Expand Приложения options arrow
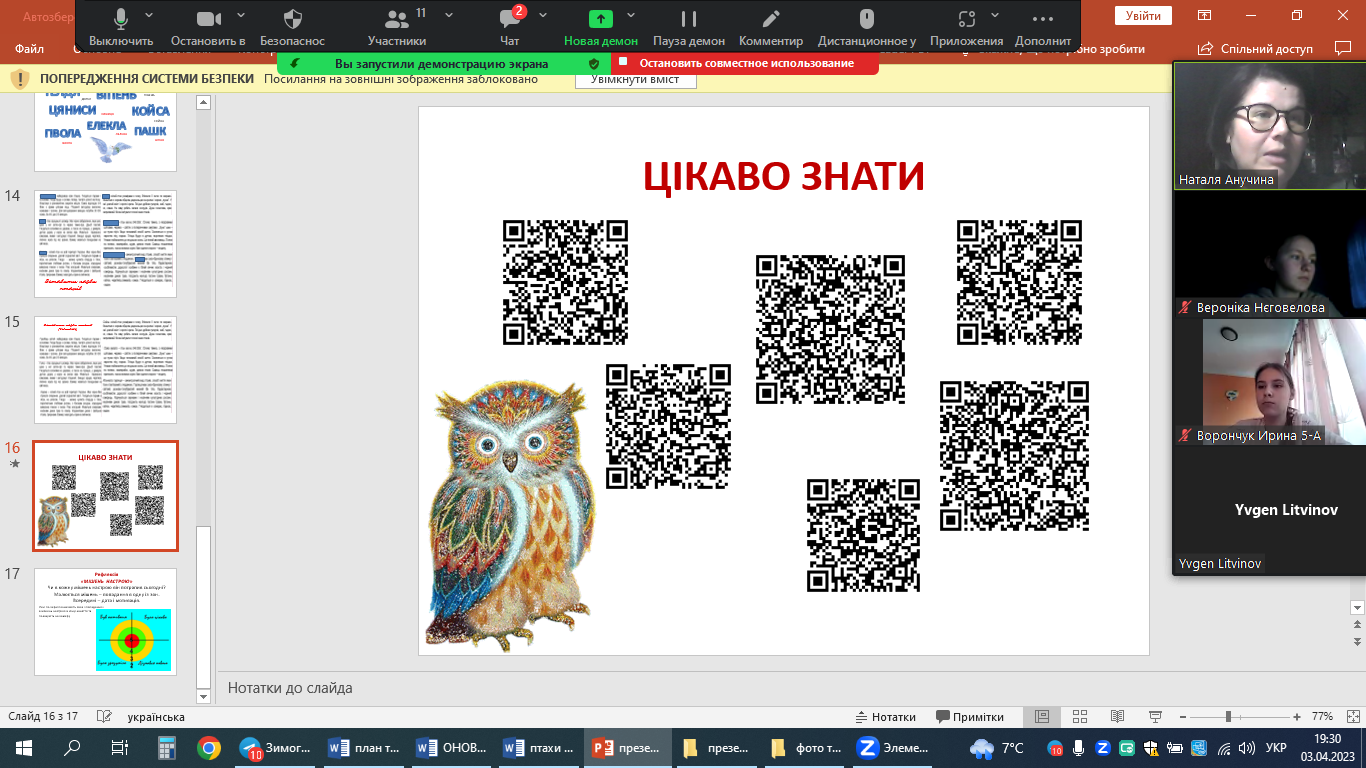1366x768 pixels. (995, 16)
